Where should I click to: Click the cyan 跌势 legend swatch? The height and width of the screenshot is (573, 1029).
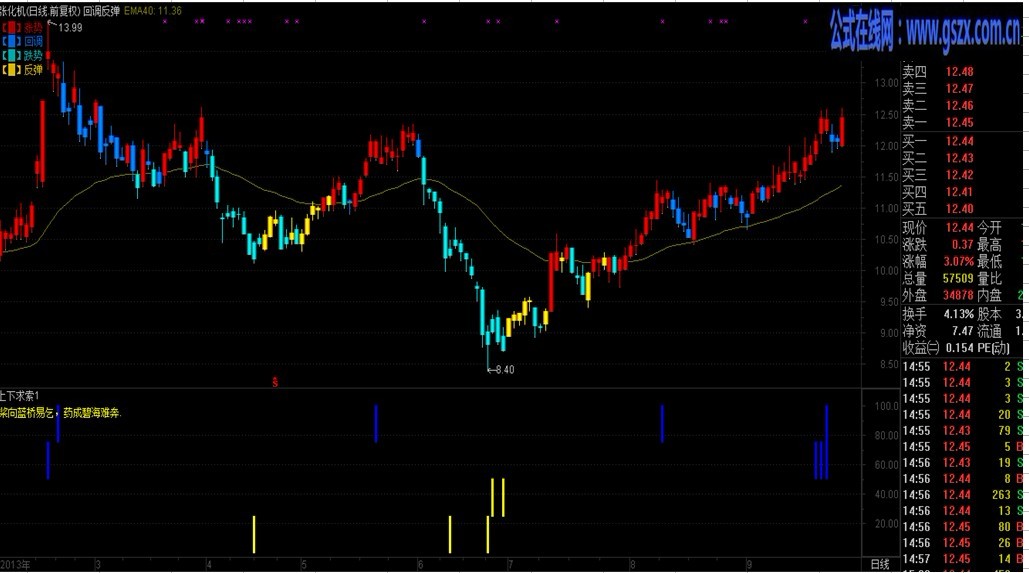click(12, 55)
